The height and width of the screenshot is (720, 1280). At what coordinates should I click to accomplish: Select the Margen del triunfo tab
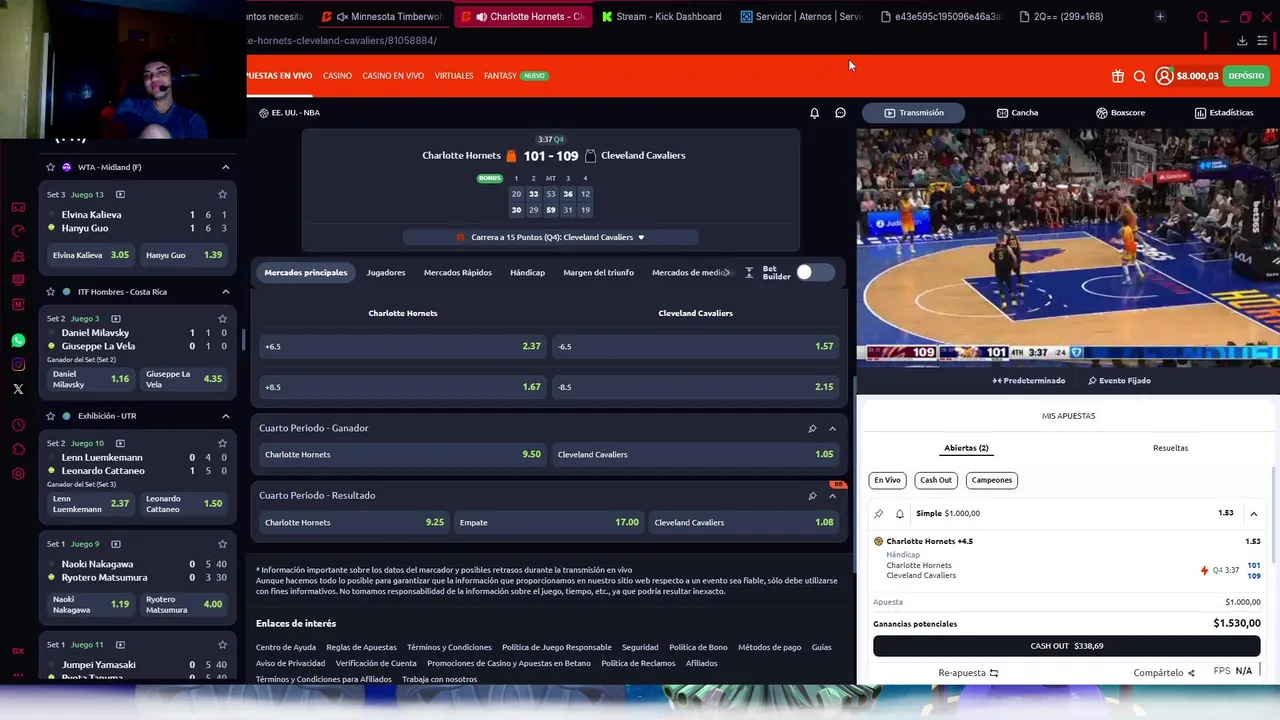coord(598,272)
